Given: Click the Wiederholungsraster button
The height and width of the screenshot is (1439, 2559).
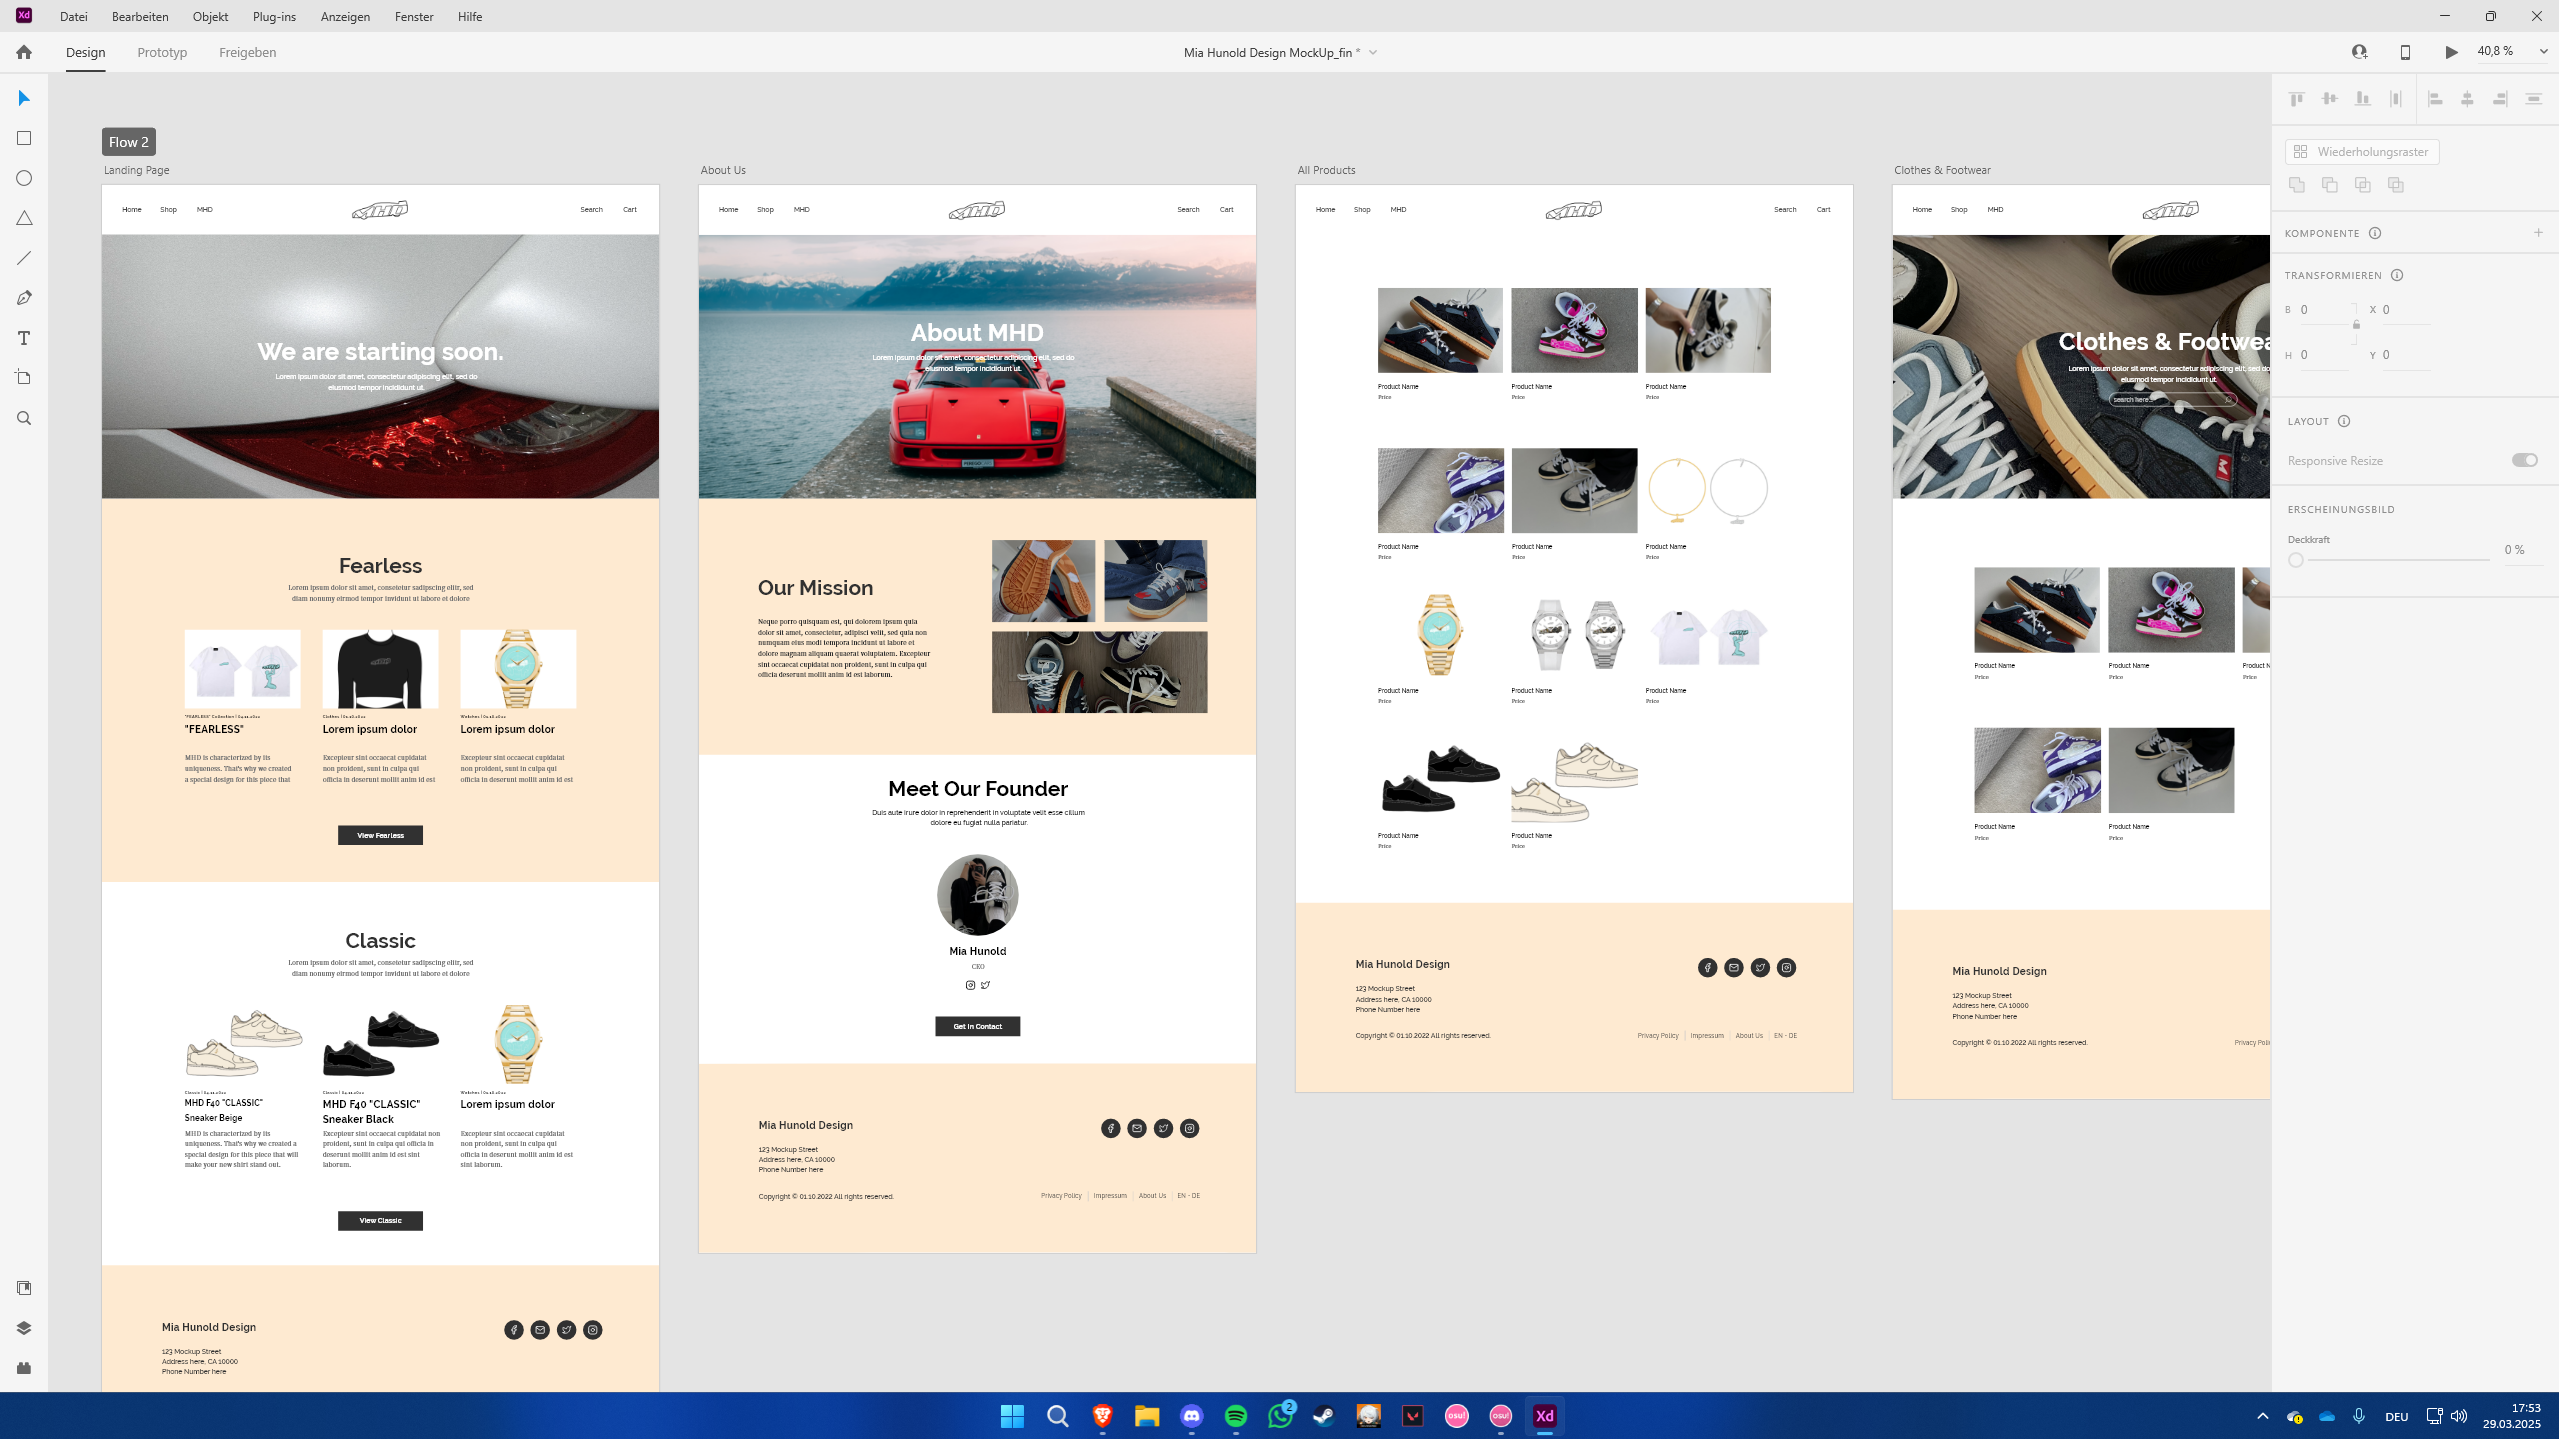Looking at the screenshot, I should (x=2362, y=151).
